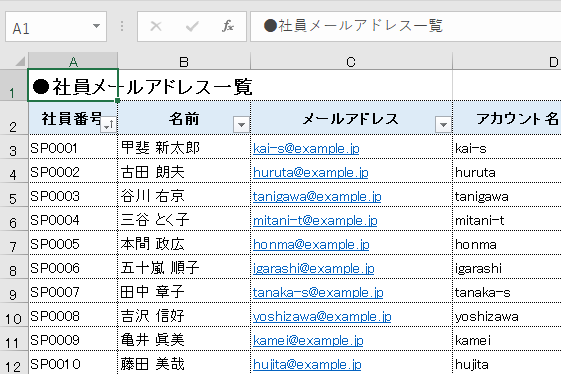Select the column B header
The width and height of the screenshot is (561, 374).
(x=184, y=61)
